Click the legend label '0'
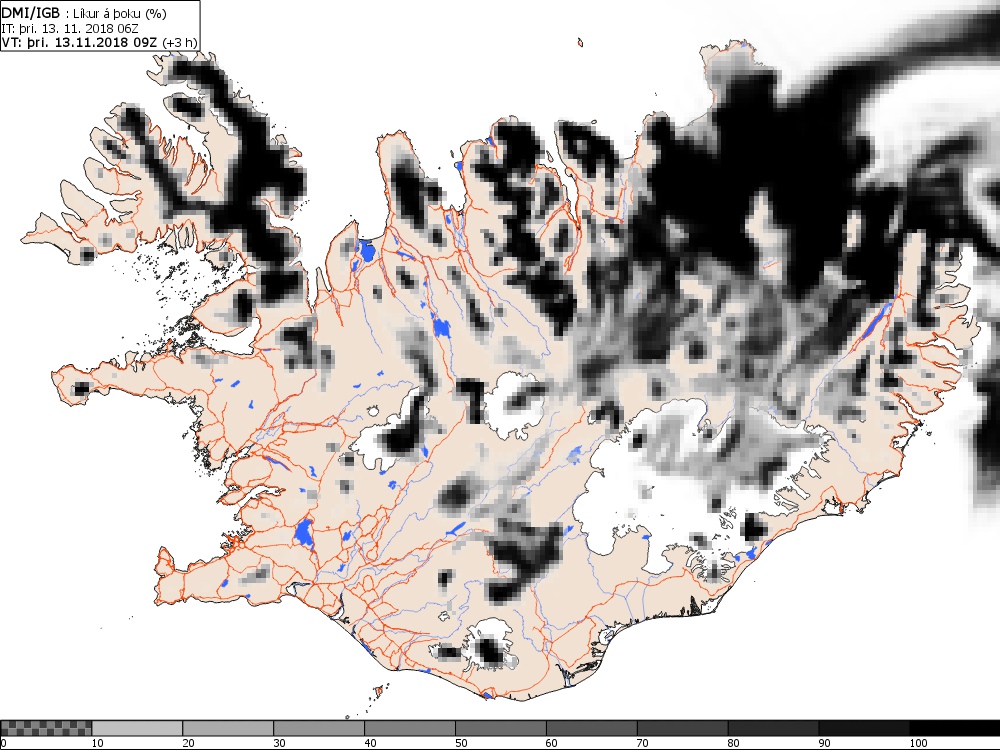Viewport: 1000px width, 750px height. coord(4,743)
